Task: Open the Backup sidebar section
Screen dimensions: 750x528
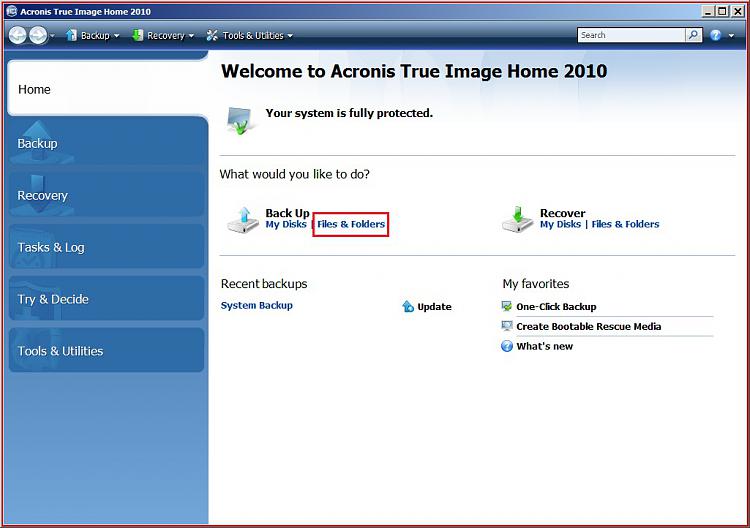Action: click(106, 143)
